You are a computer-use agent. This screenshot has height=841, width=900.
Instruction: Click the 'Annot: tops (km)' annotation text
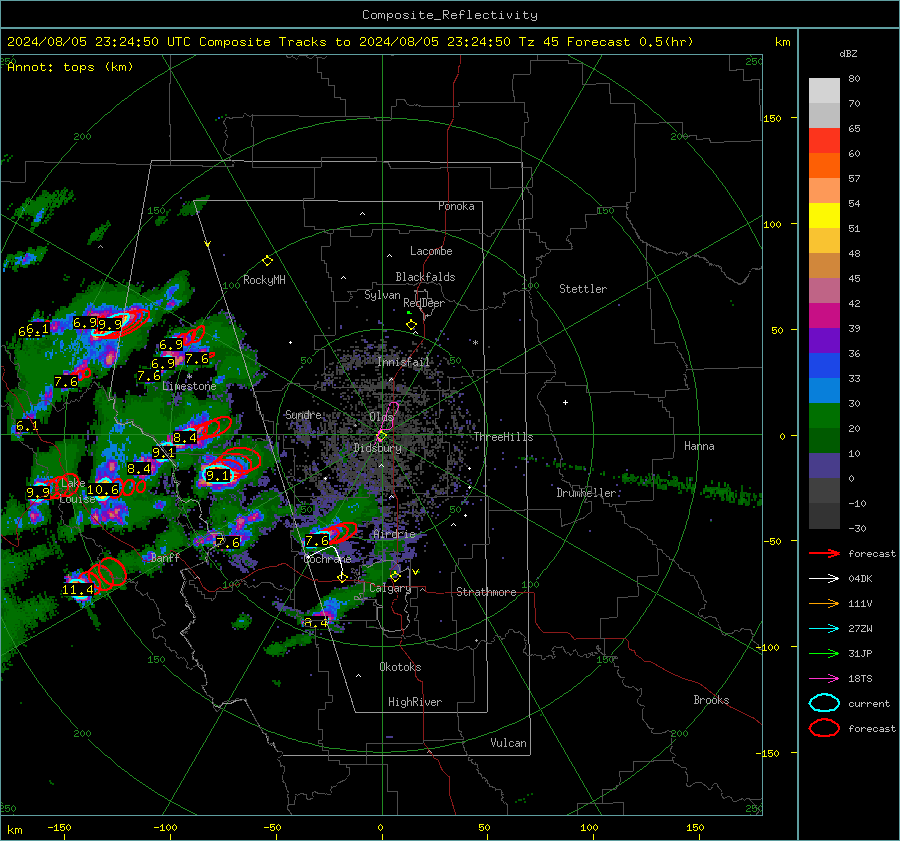tap(70, 67)
